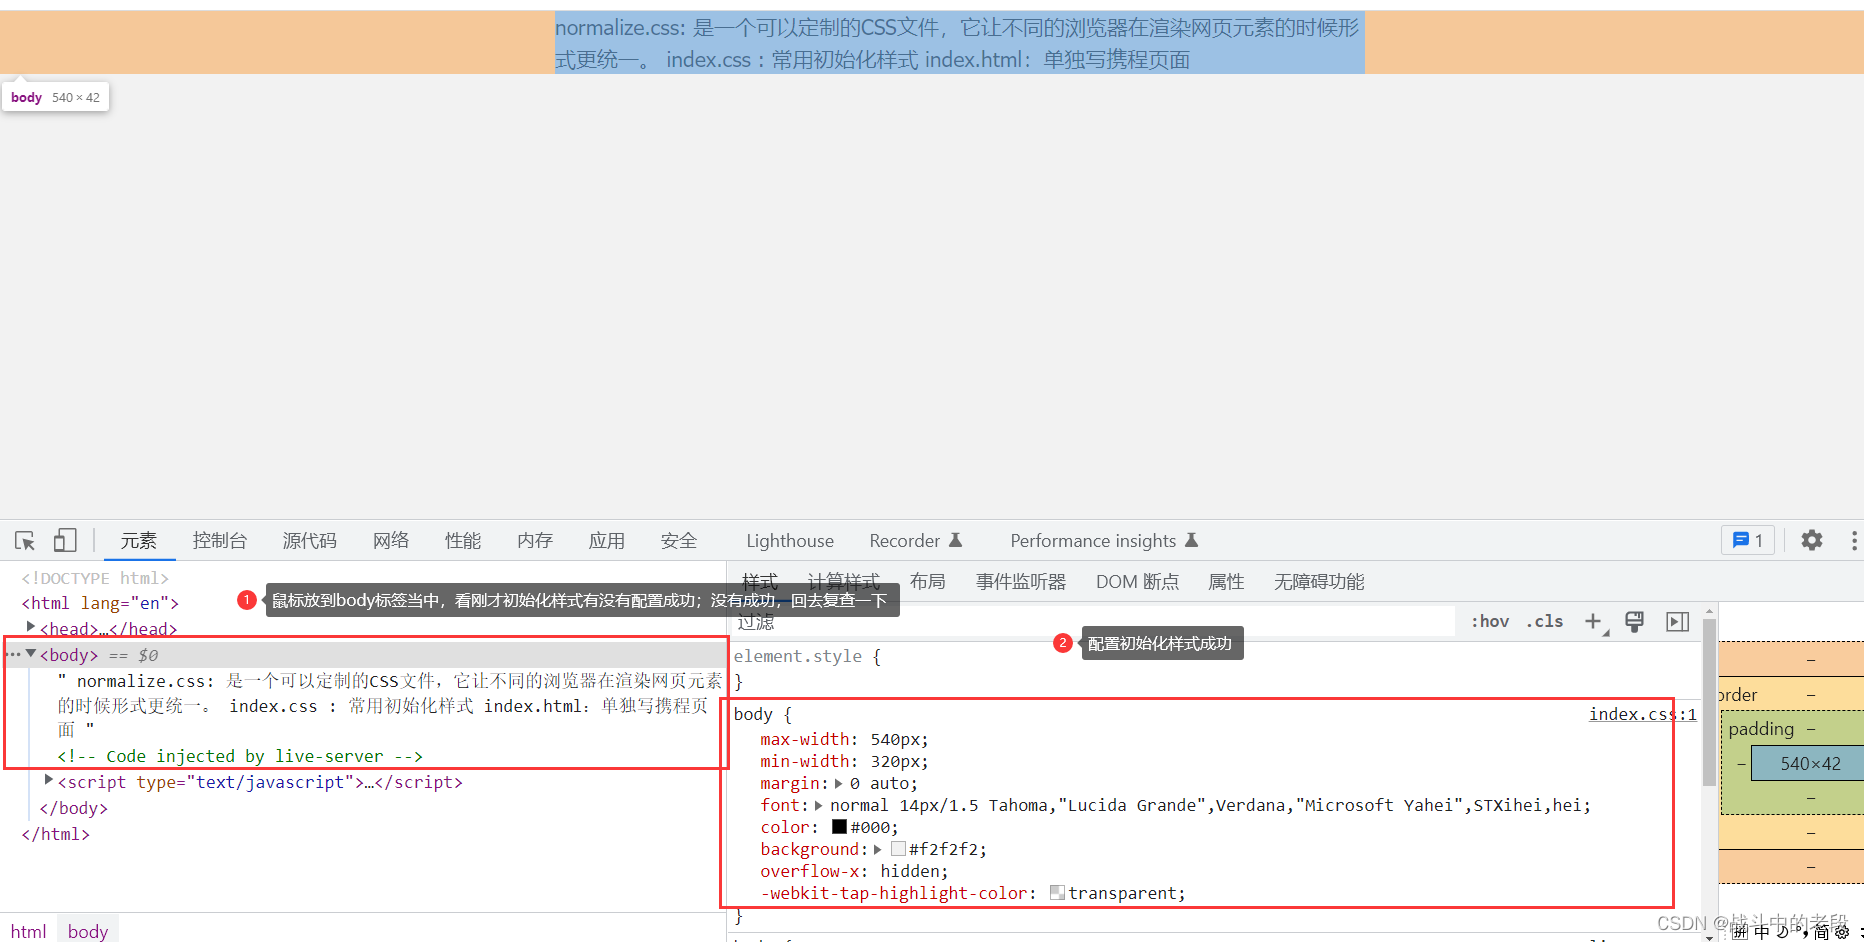
Task: Expand the margin property arrow
Action: pos(840,783)
